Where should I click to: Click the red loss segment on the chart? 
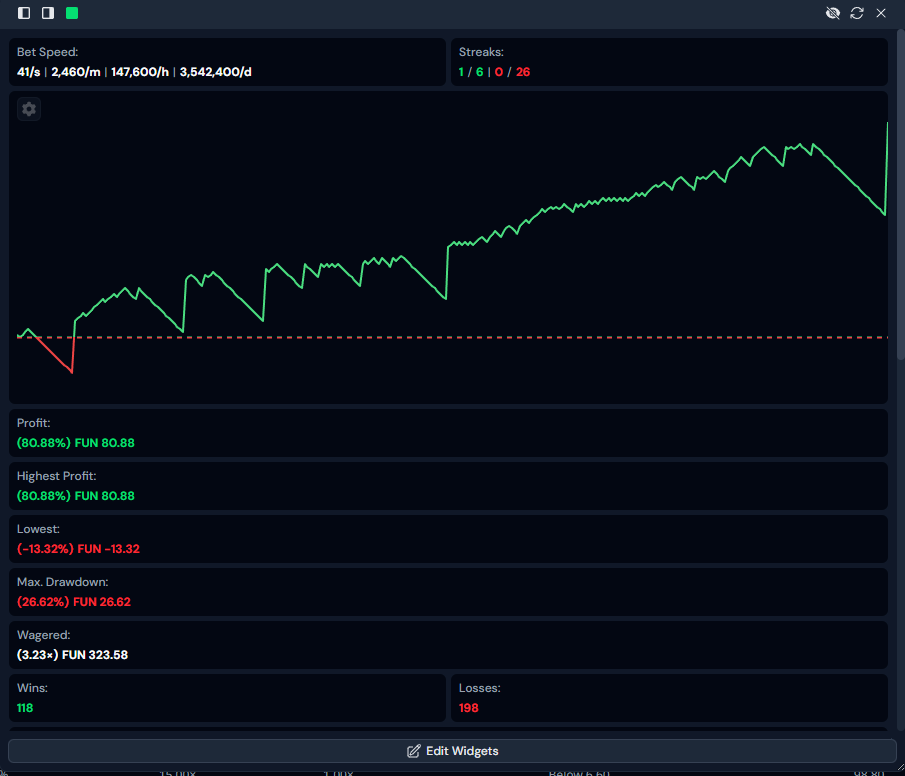click(55, 356)
